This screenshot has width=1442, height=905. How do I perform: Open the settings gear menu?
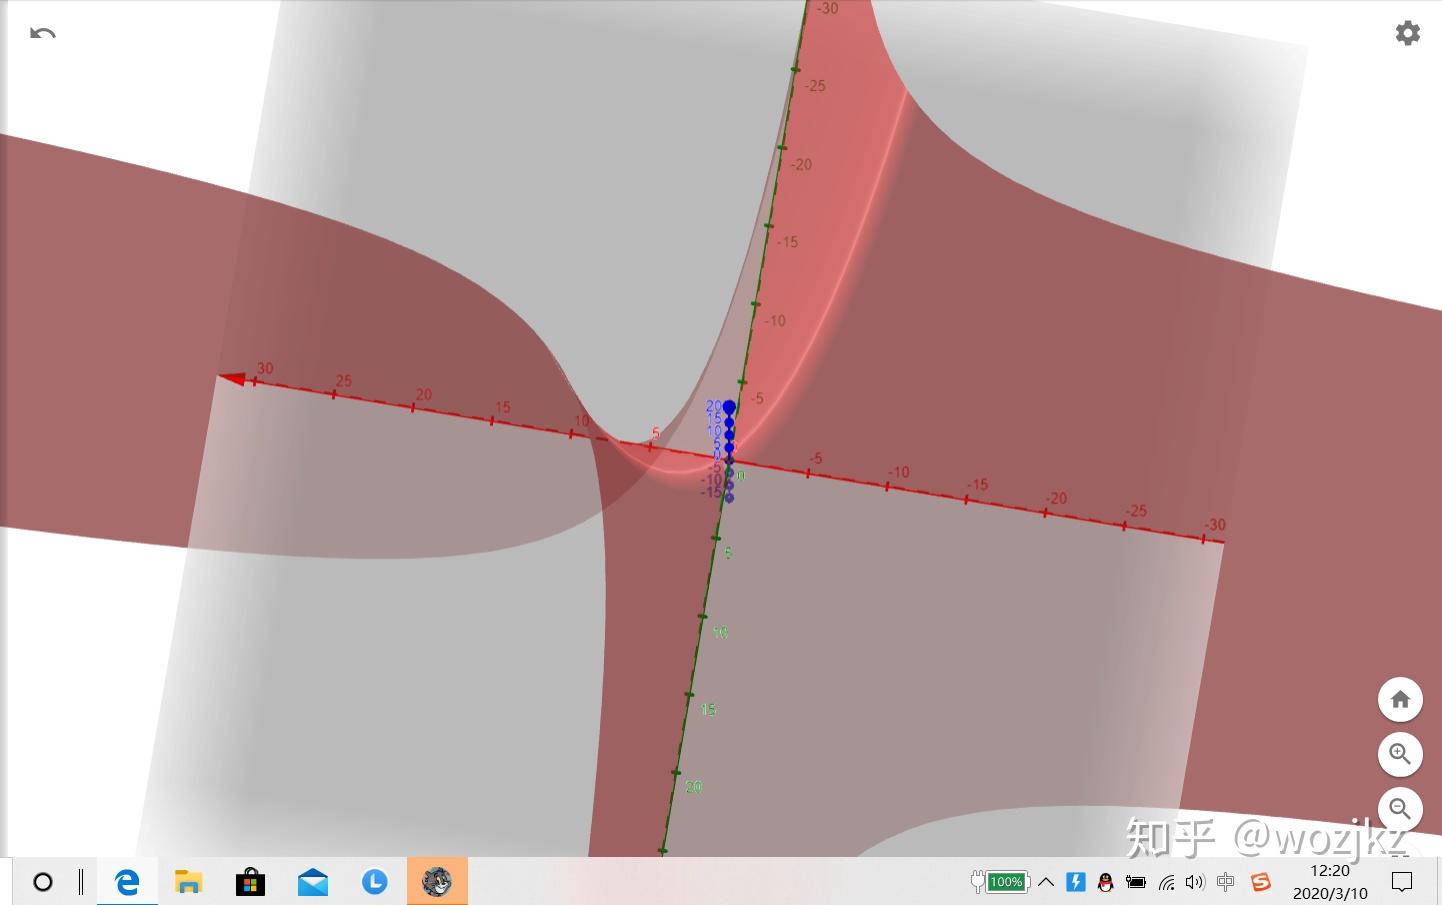tap(1408, 33)
